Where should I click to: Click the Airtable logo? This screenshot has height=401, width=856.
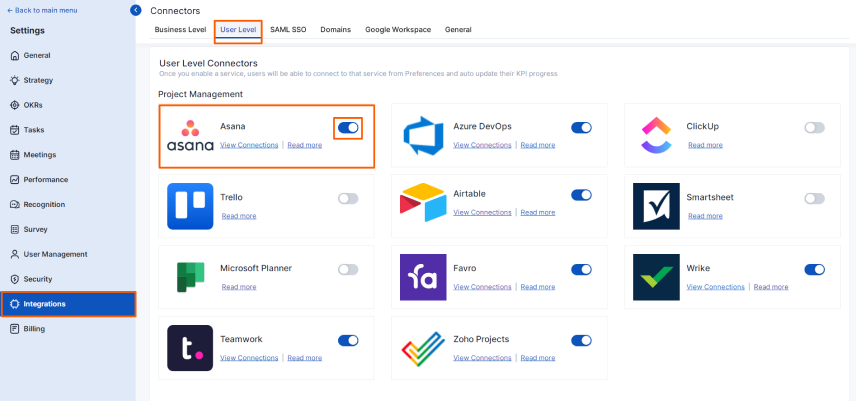[x=423, y=202]
